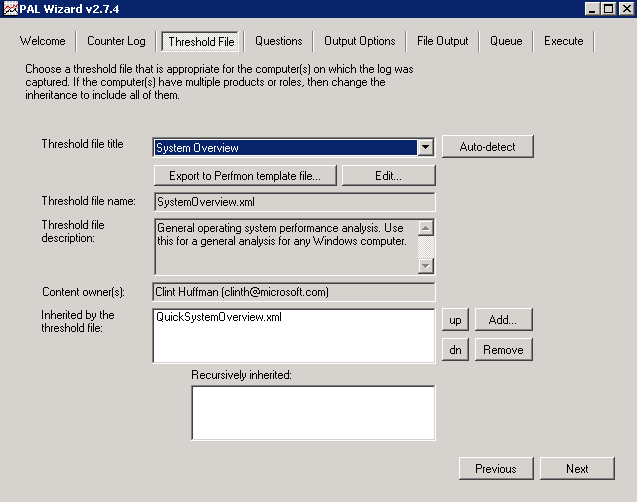637x502 pixels.
Task: Click the Remove button
Action: tap(503, 350)
